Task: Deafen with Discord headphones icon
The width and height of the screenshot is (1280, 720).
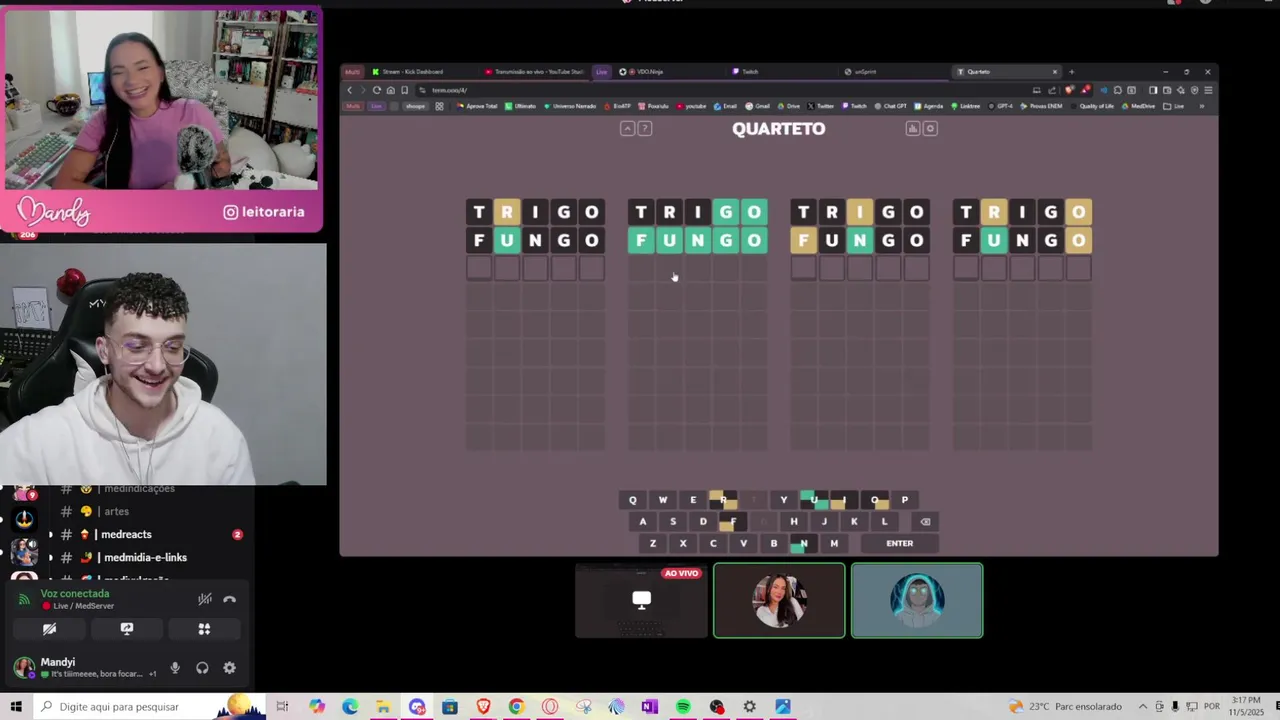Action: 202,668
